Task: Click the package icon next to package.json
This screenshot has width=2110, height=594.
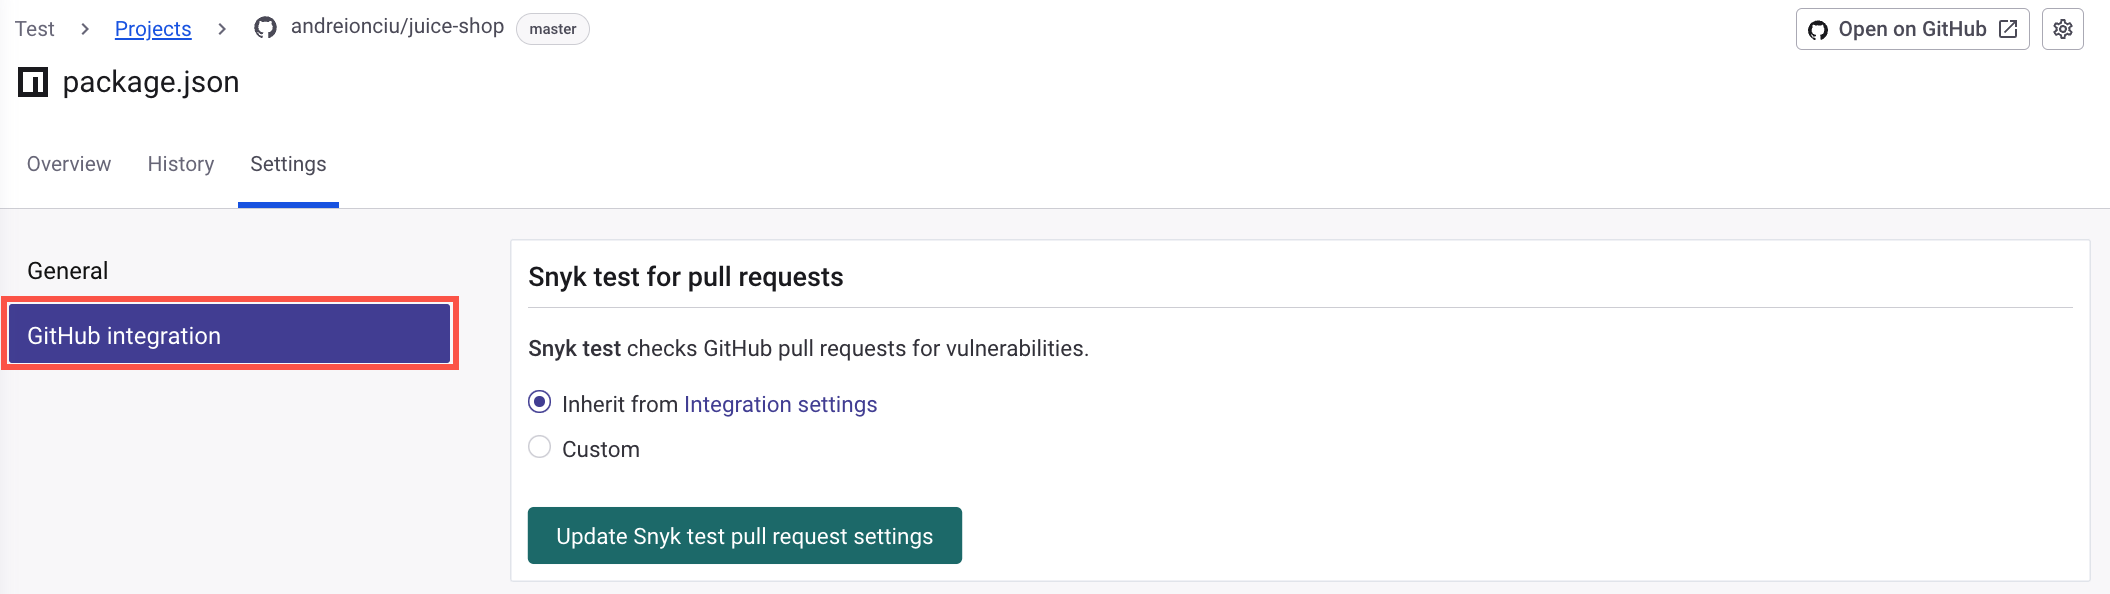Action: coord(32,82)
